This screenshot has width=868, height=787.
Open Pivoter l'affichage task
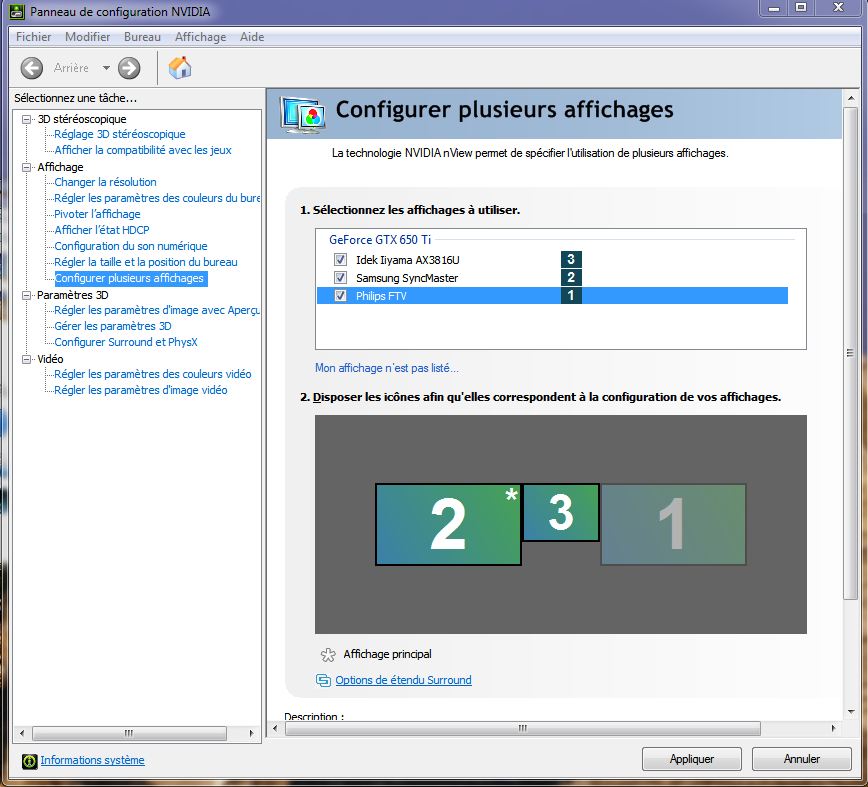97,214
